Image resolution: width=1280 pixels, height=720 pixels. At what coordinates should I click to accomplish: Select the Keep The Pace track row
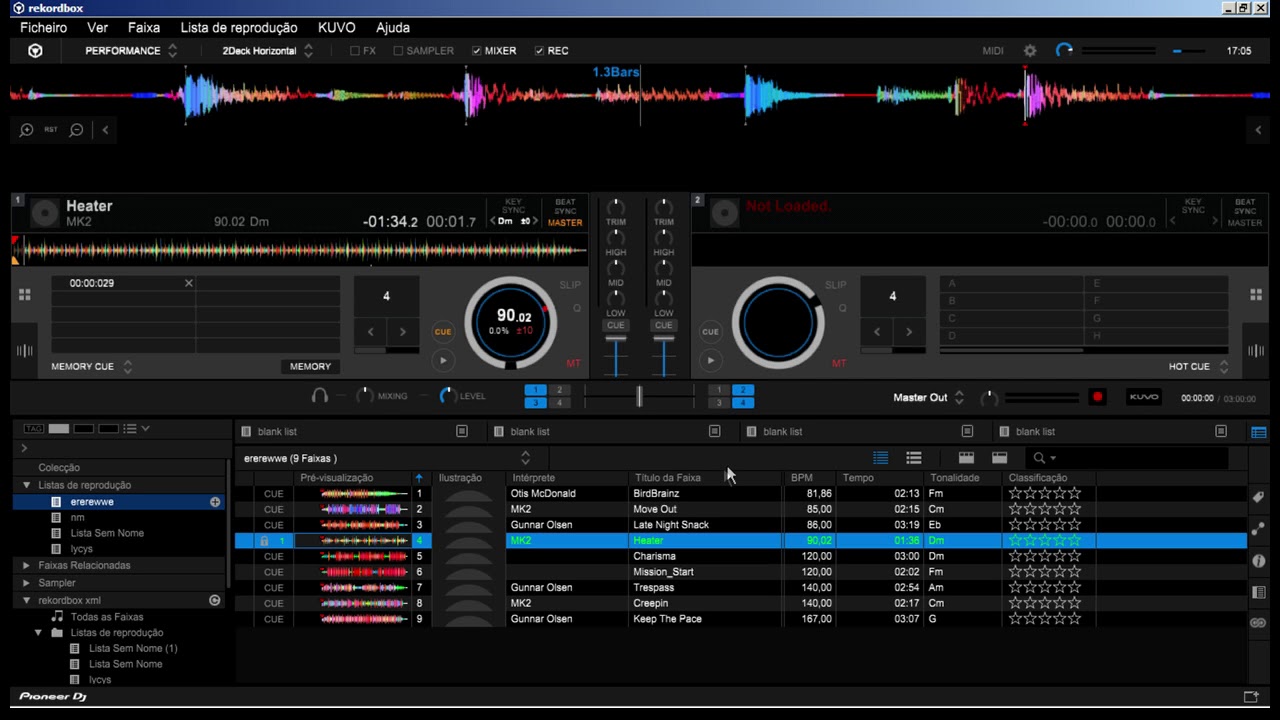point(741,619)
